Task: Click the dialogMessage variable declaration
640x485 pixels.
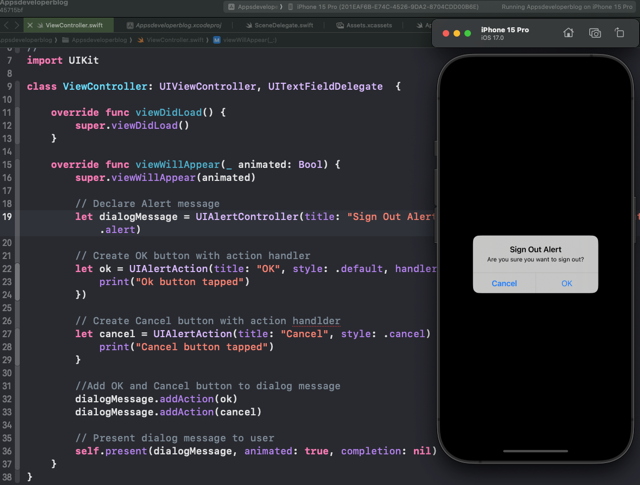Action: (x=138, y=217)
